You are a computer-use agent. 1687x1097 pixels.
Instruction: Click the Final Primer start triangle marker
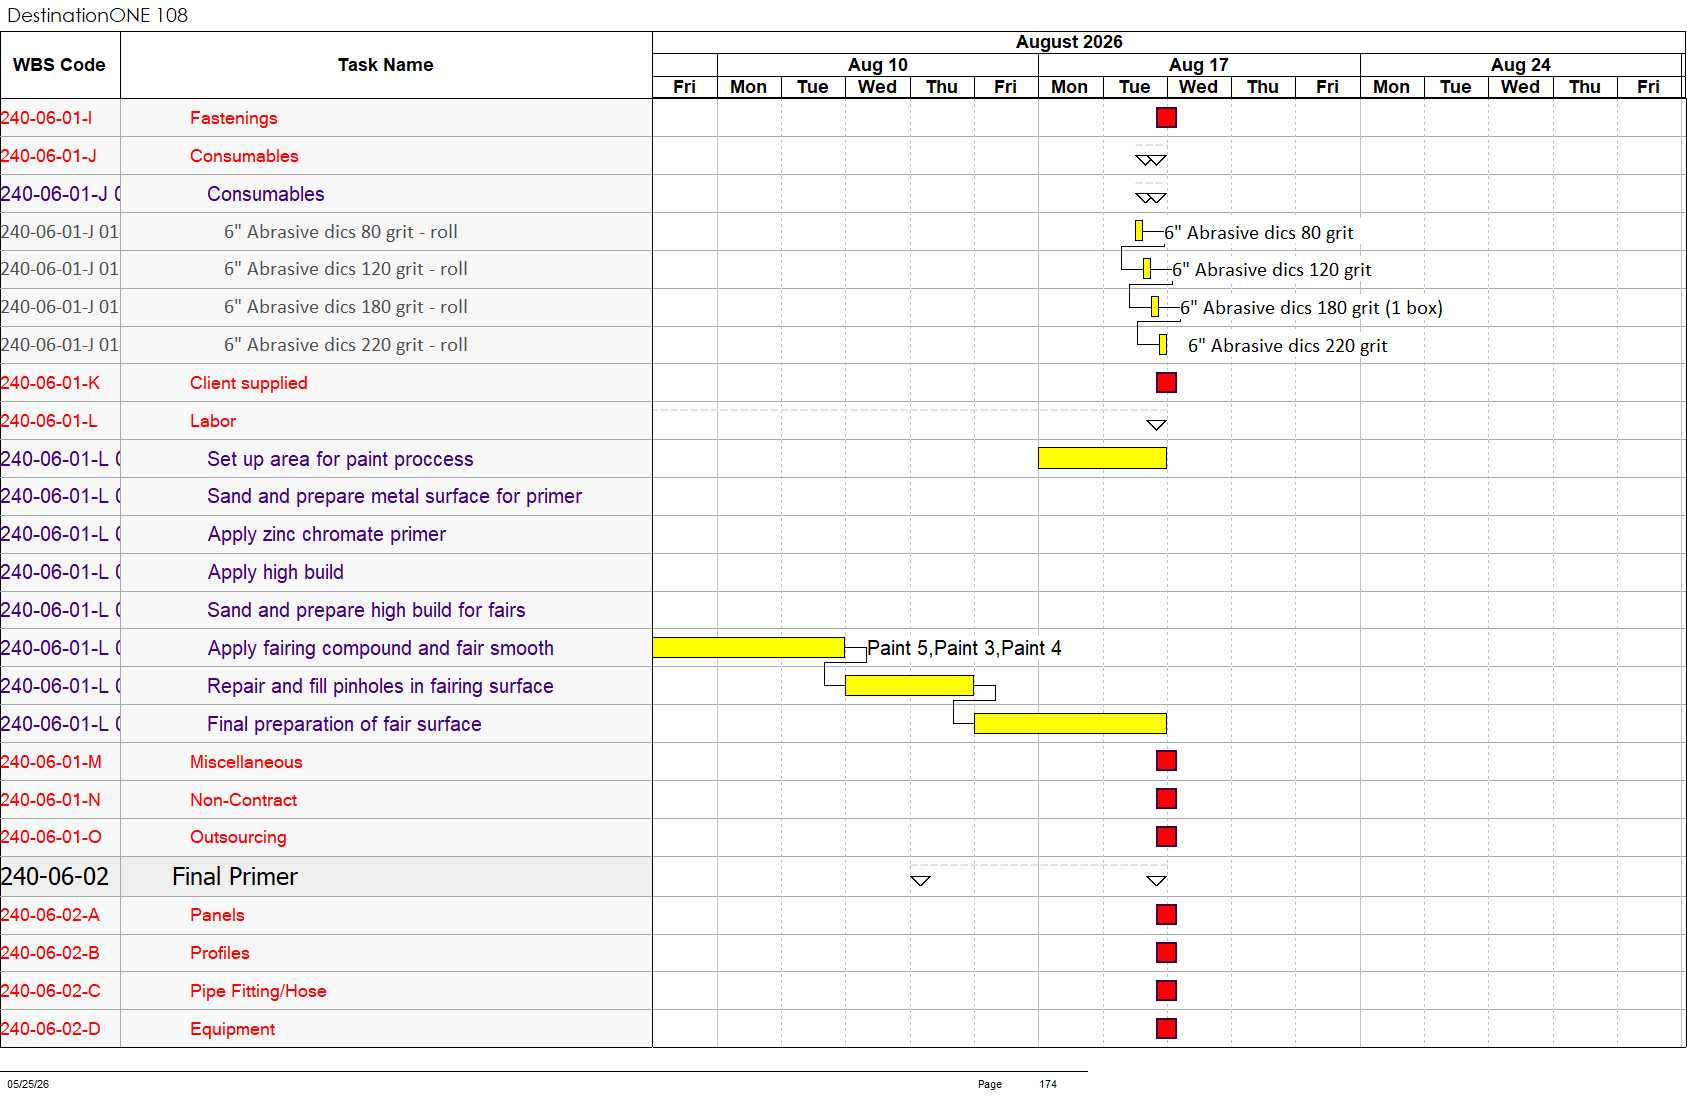(920, 881)
